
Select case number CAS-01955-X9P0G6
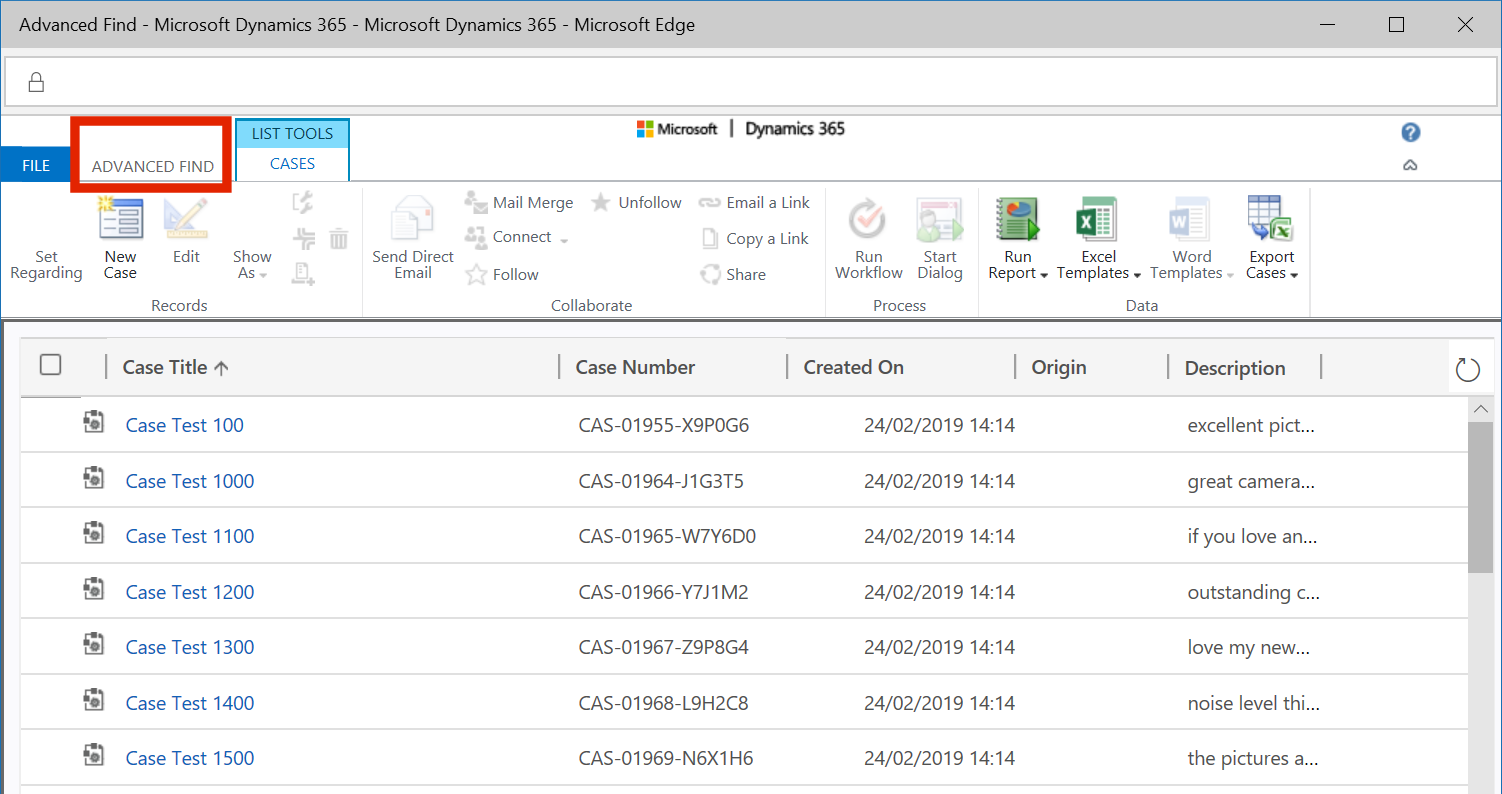tap(664, 425)
